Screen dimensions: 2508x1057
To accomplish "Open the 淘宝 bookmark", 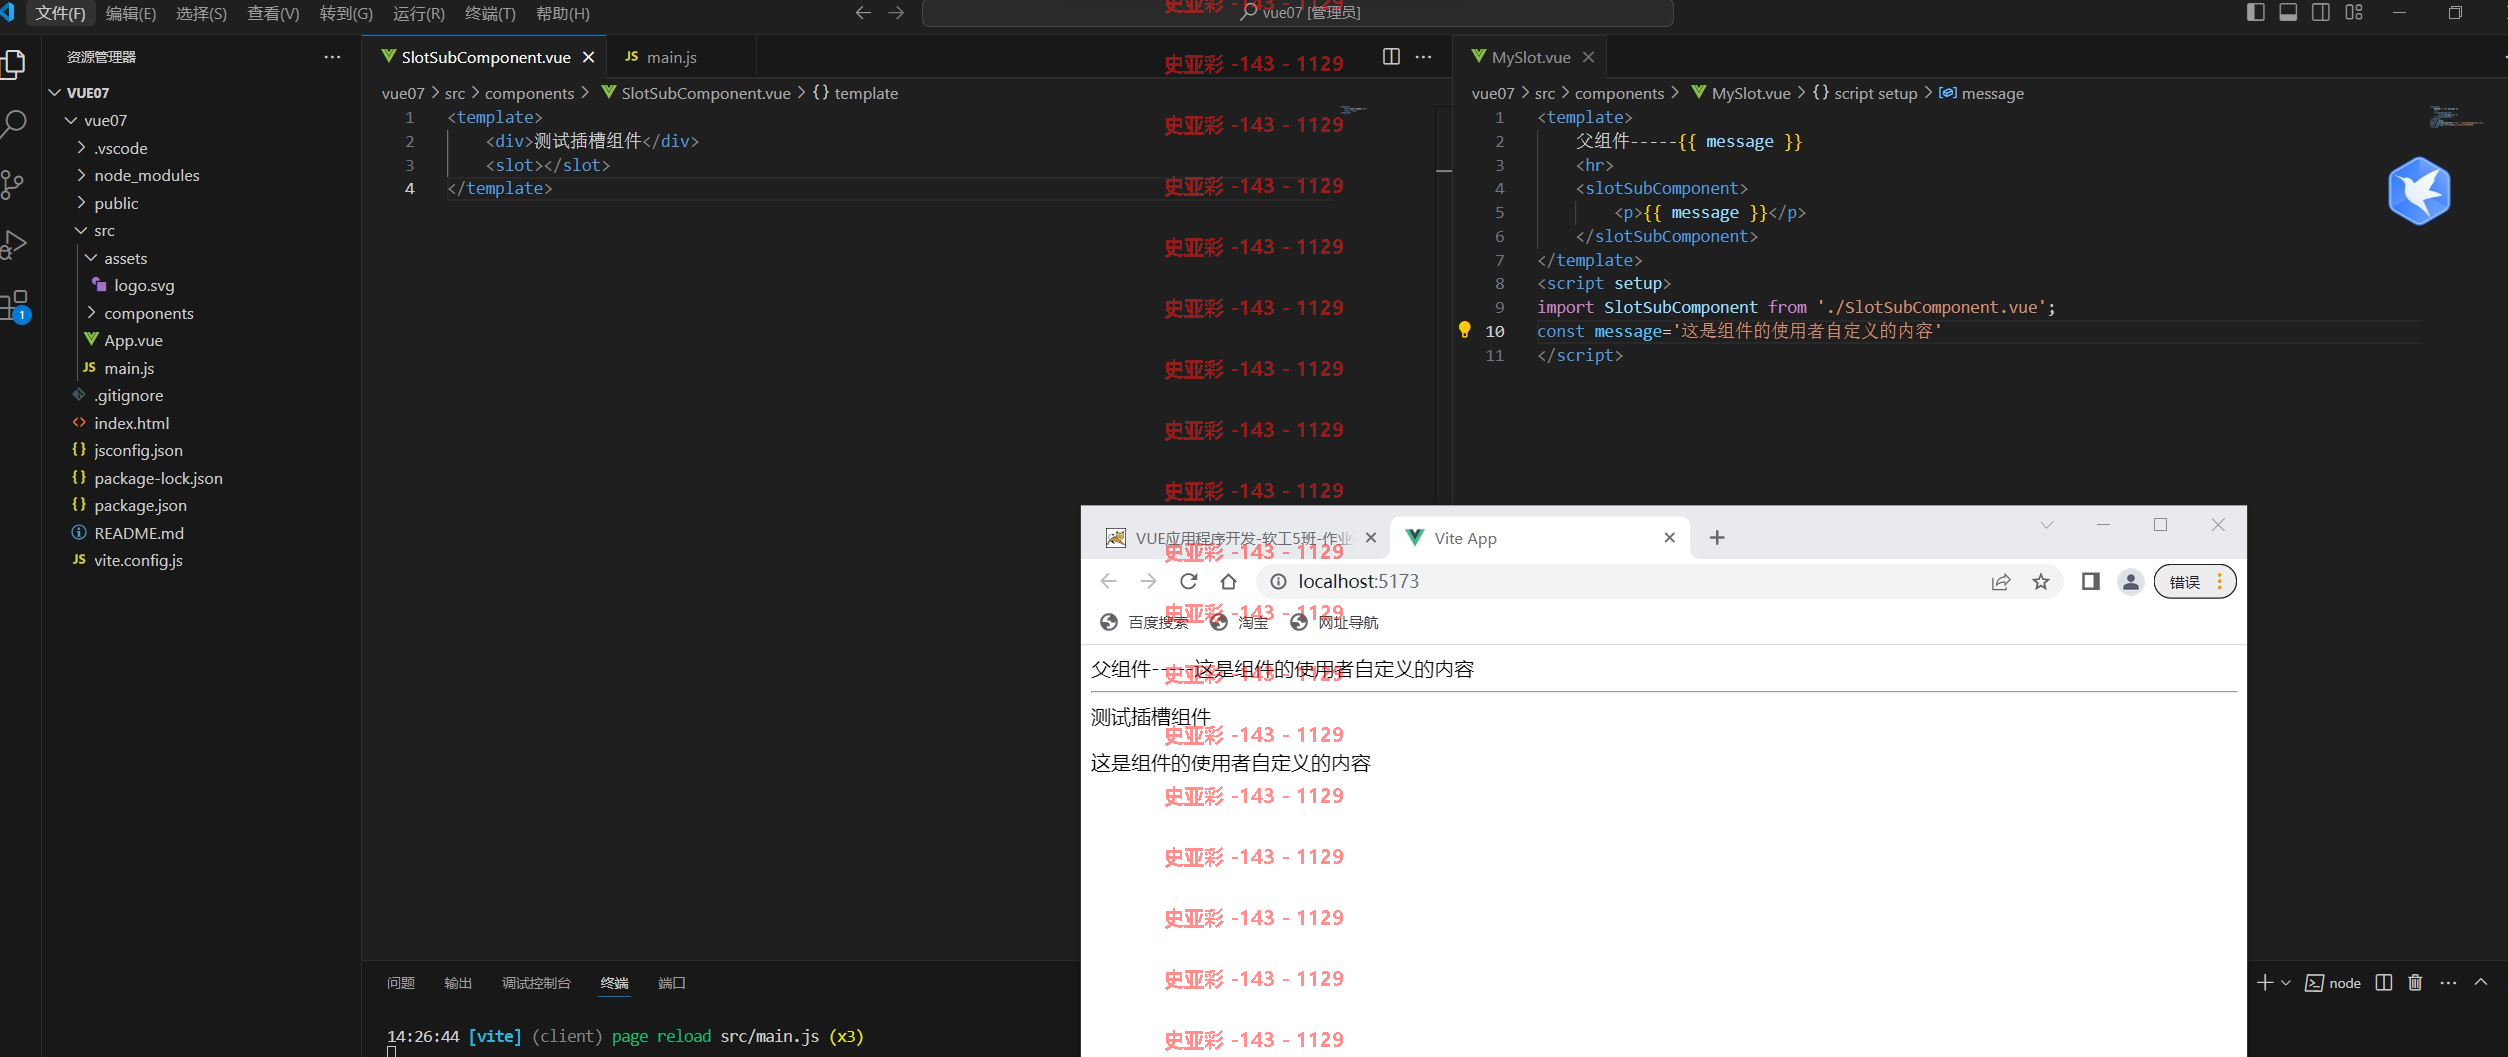I will [x=1239, y=622].
